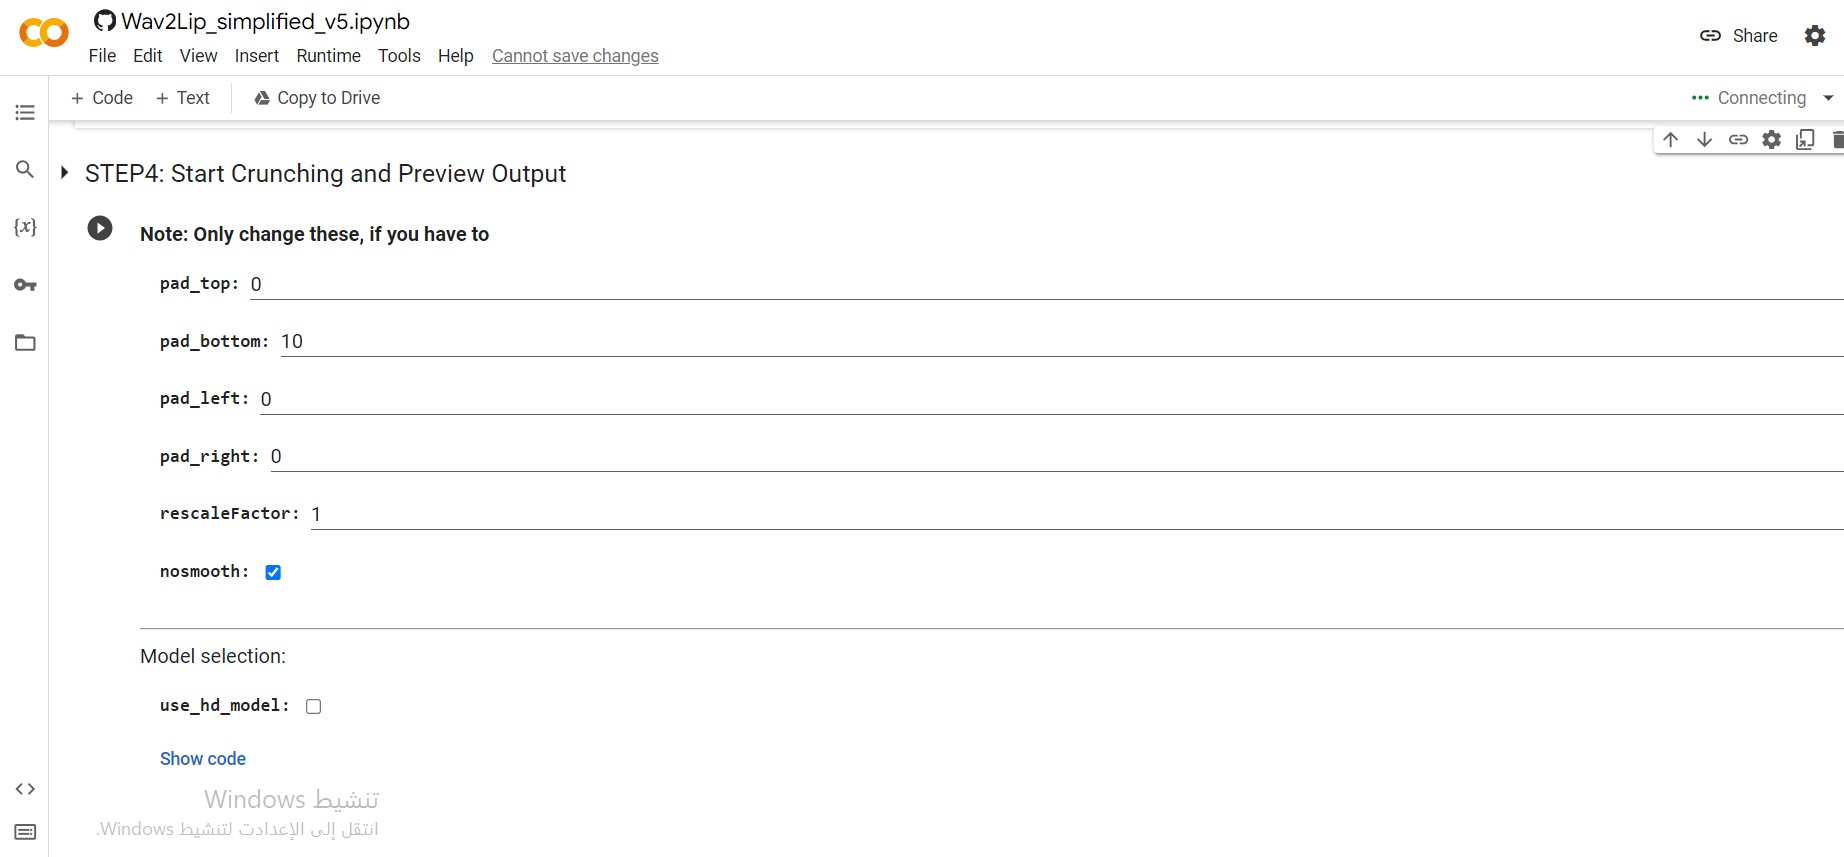Open code snippets panel

coord(25,789)
